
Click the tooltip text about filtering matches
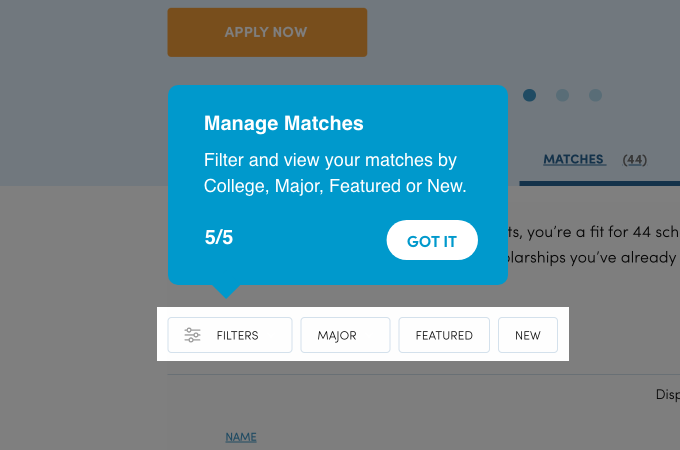(x=335, y=173)
